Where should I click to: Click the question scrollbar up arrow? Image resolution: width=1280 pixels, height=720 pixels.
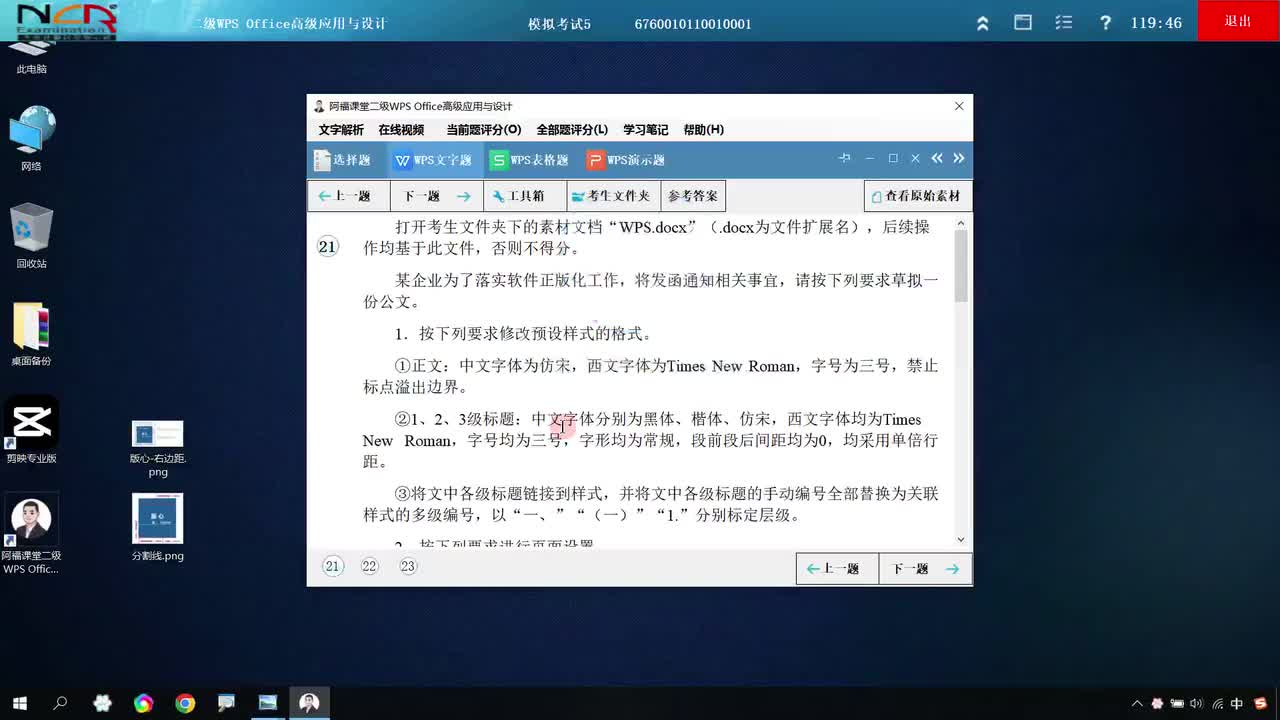[961, 224]
